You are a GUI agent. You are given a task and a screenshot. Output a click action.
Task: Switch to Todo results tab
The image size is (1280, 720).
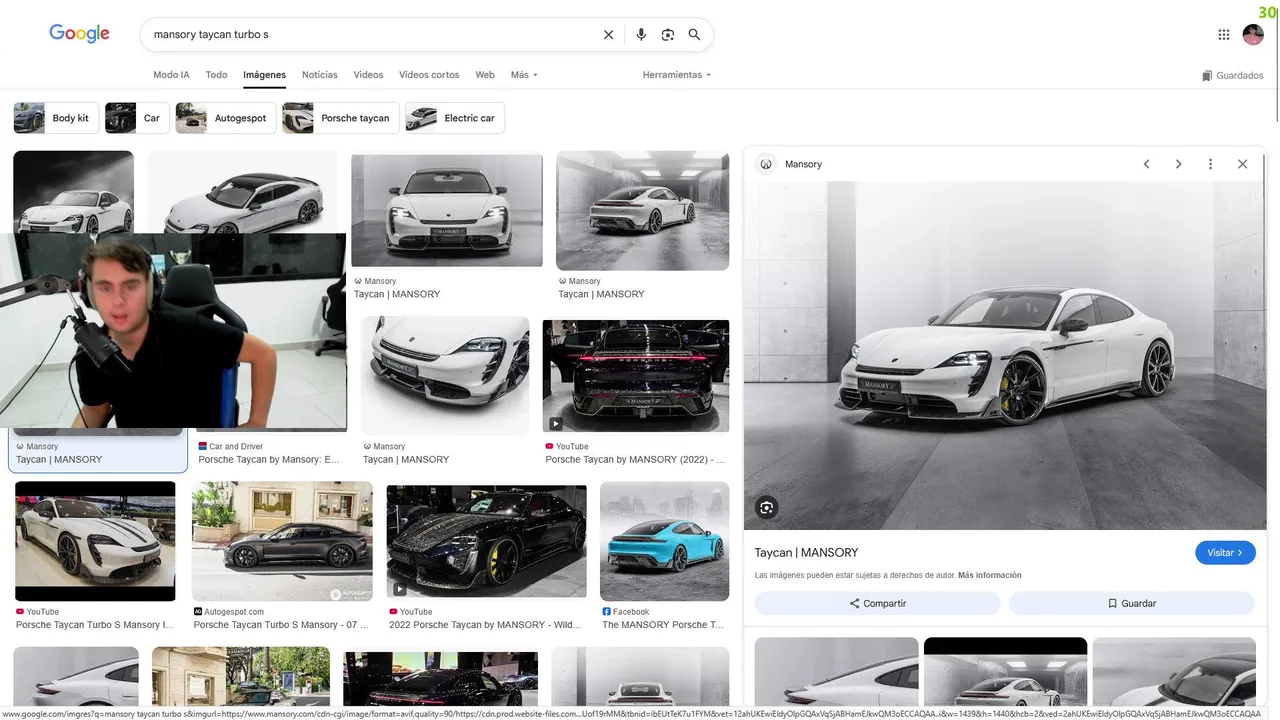pyautogui.click(x=216, y=75)
